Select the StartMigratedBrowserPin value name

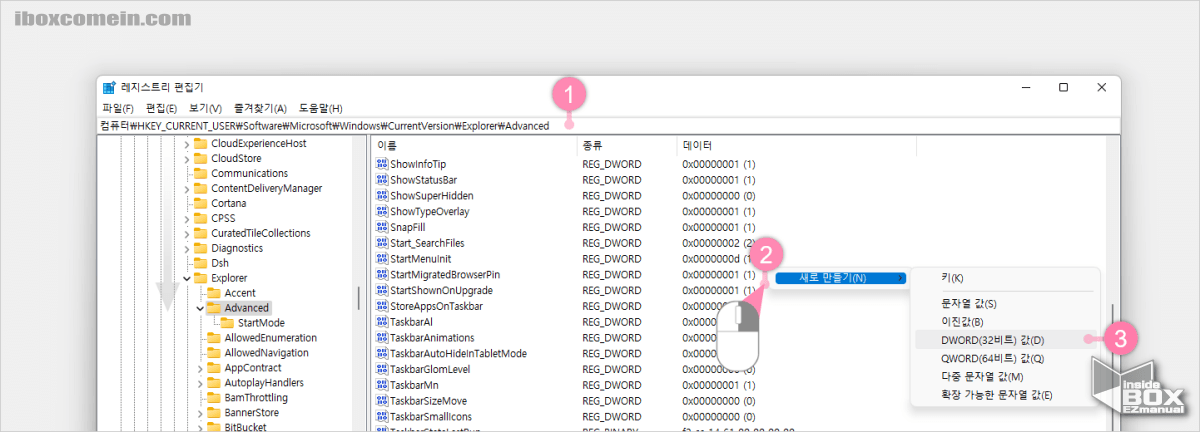click(x=445, y=275)
